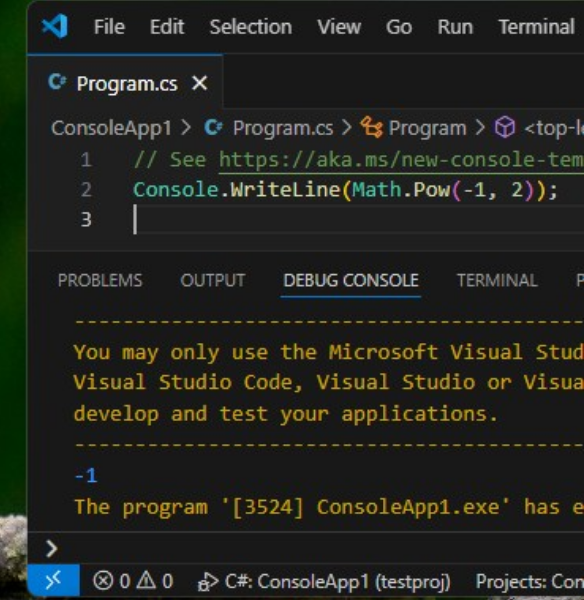Screen dimensions: 584x600
Task: Click ConsoleApp1 in the breadcrumb
Action: pos(111,128)
